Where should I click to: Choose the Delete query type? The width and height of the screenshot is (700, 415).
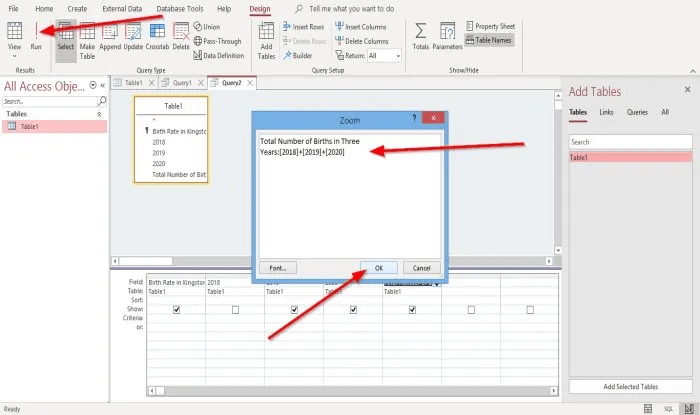click(x=181, y=36)
